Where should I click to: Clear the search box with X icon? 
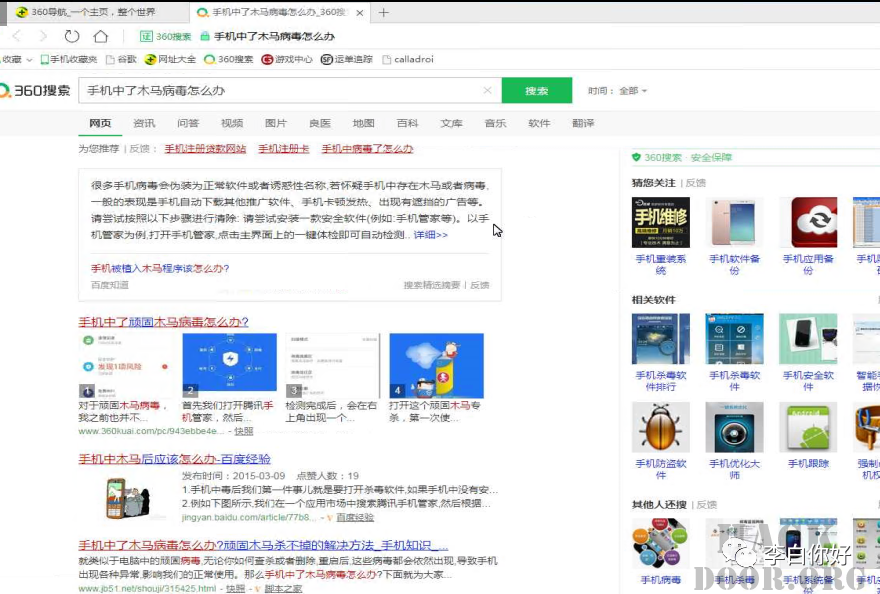487,90
